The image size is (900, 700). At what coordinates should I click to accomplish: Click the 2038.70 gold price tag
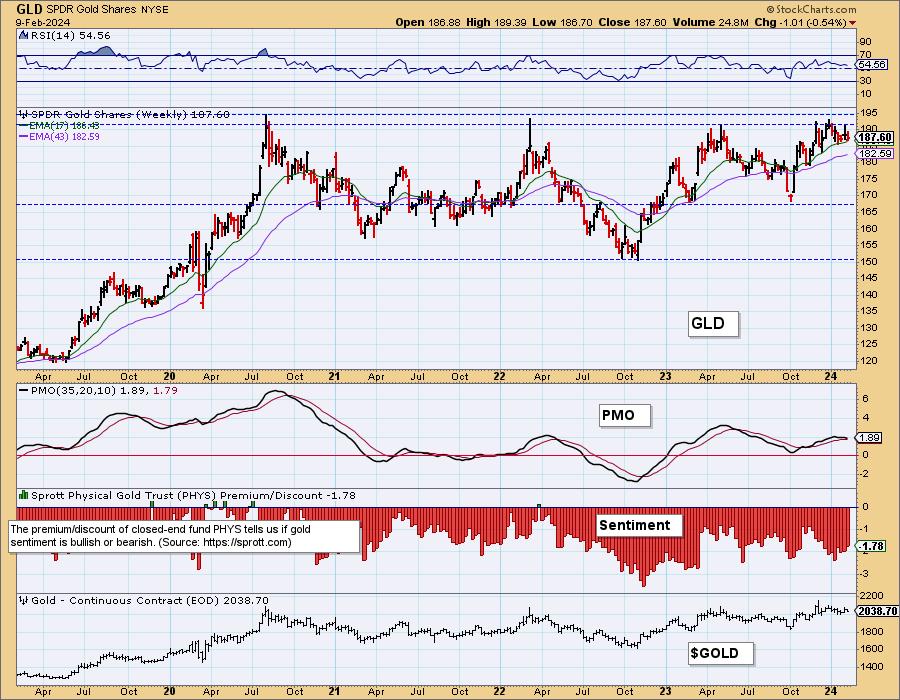coord(877,612)
